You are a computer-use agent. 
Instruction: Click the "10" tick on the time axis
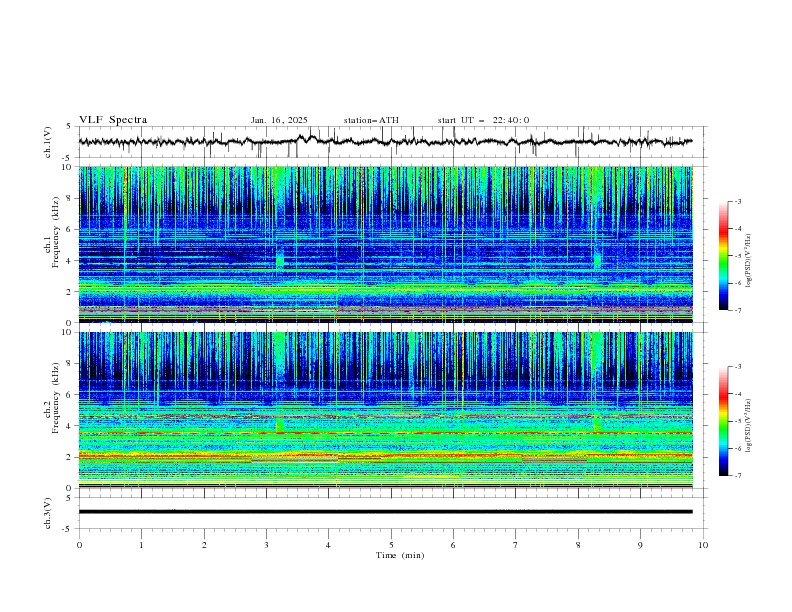[703, 545]
